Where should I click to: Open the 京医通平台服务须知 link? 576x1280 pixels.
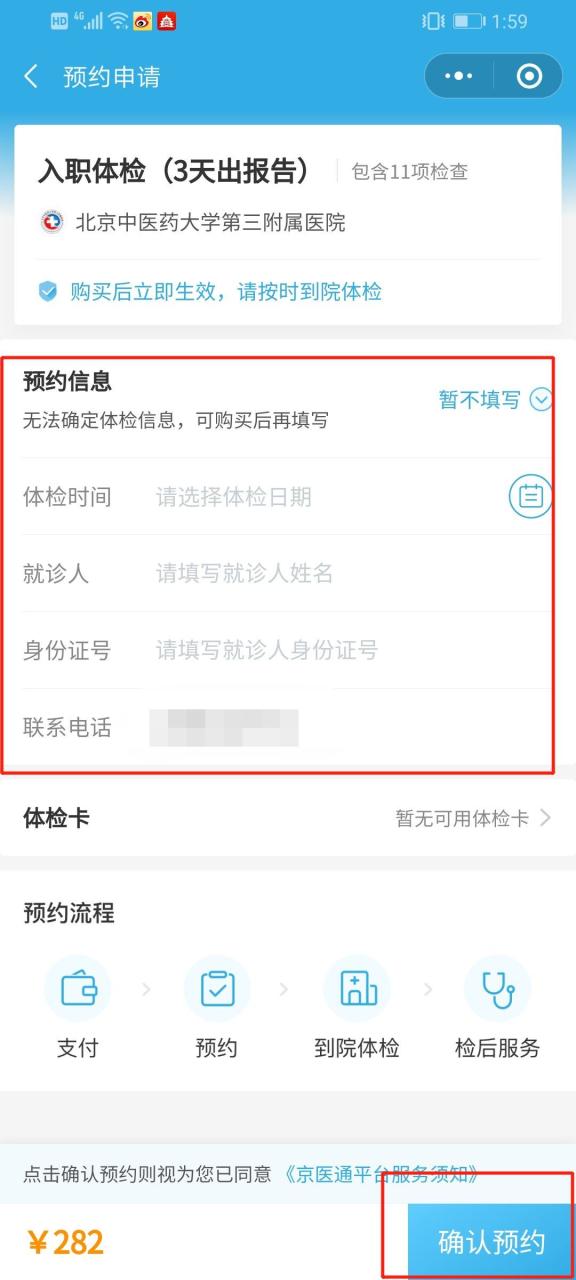[x=380, y=1174]
